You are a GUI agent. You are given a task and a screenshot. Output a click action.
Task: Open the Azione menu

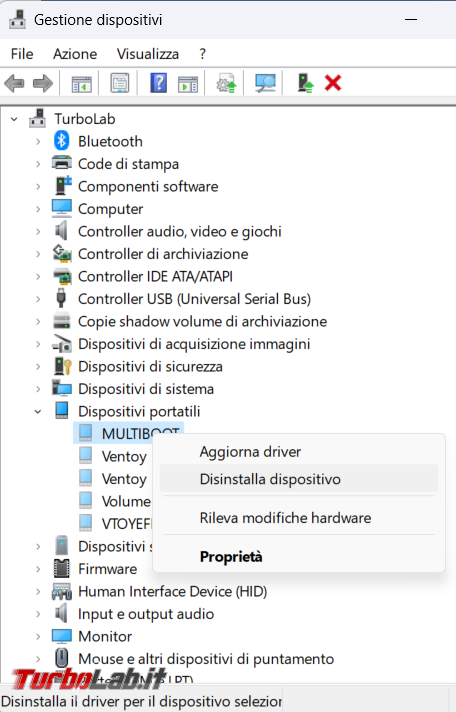(x=75, y=54)
